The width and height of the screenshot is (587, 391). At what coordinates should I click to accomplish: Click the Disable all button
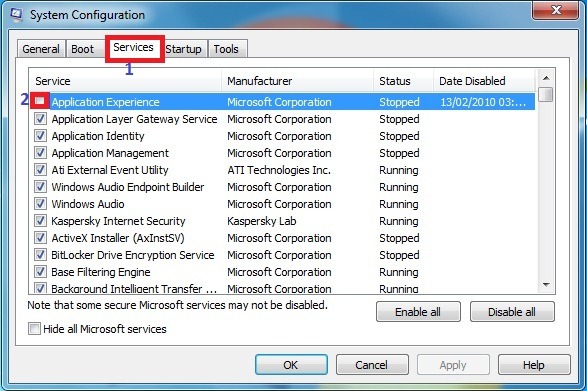tap(512, 312)
